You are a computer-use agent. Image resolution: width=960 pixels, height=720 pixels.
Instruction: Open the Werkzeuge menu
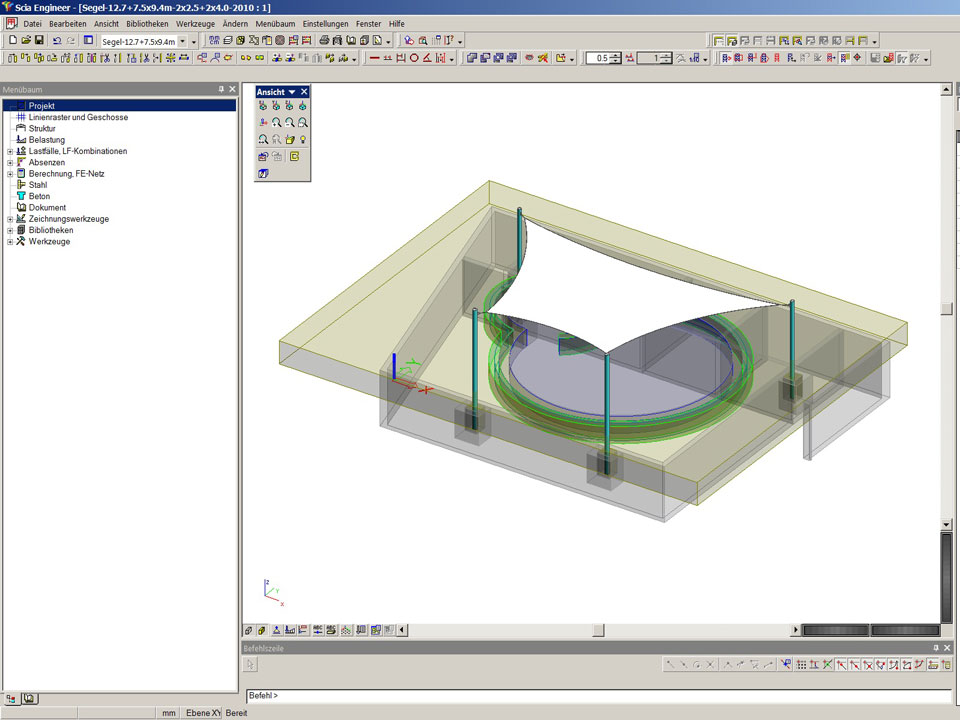[194, 23]
